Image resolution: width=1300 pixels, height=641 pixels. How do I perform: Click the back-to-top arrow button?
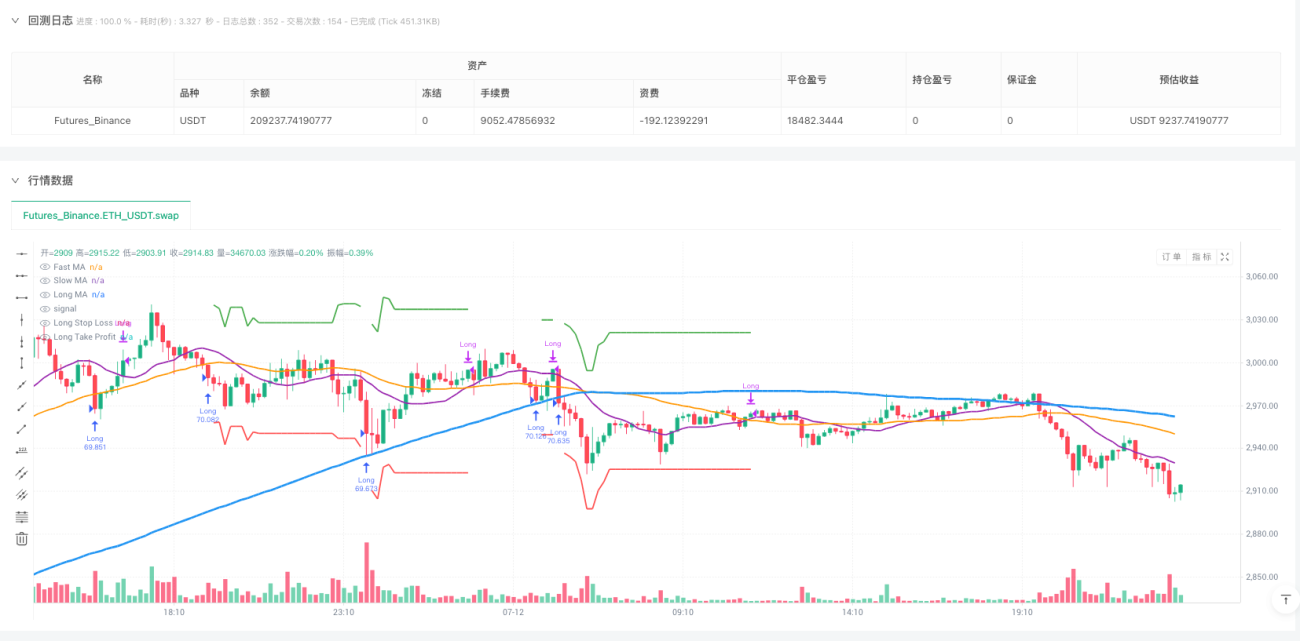click(x=1285, y=600)
